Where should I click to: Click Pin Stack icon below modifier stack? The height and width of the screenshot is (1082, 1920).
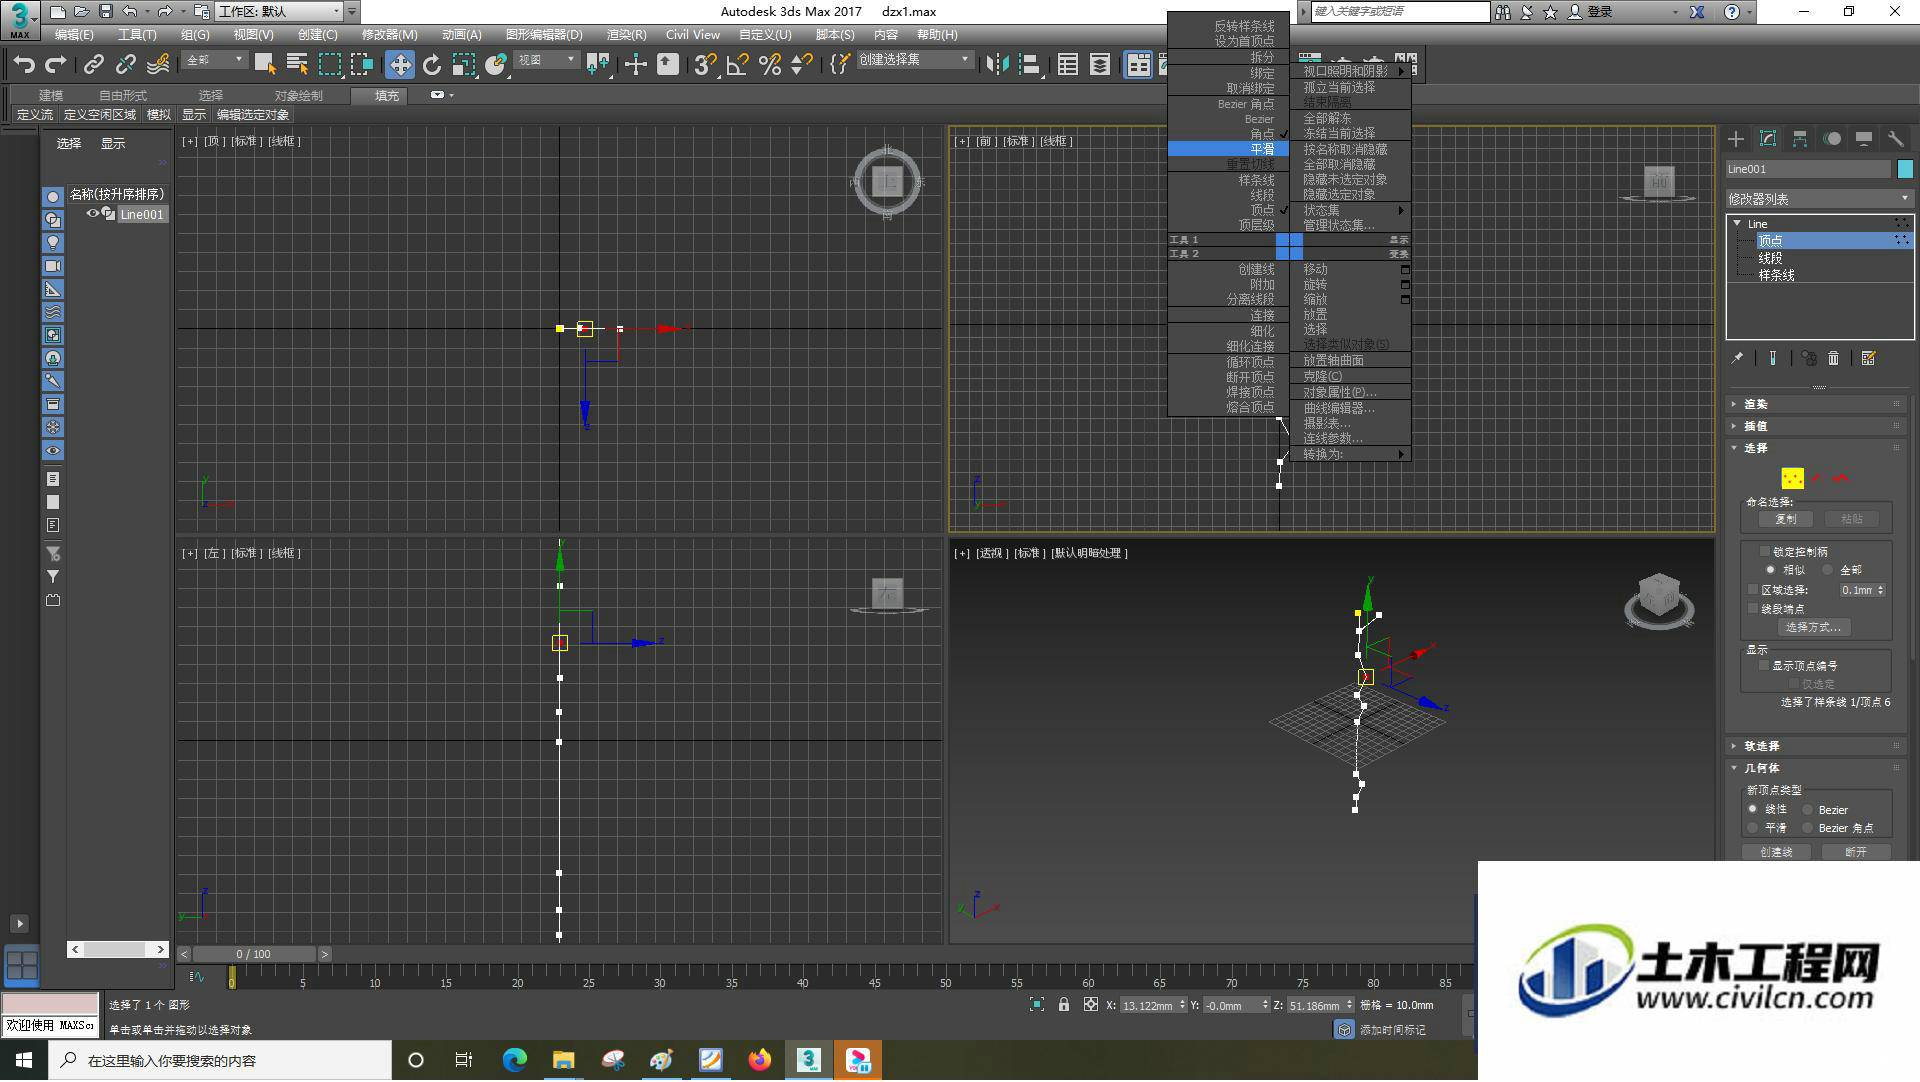pos(1737,358)
